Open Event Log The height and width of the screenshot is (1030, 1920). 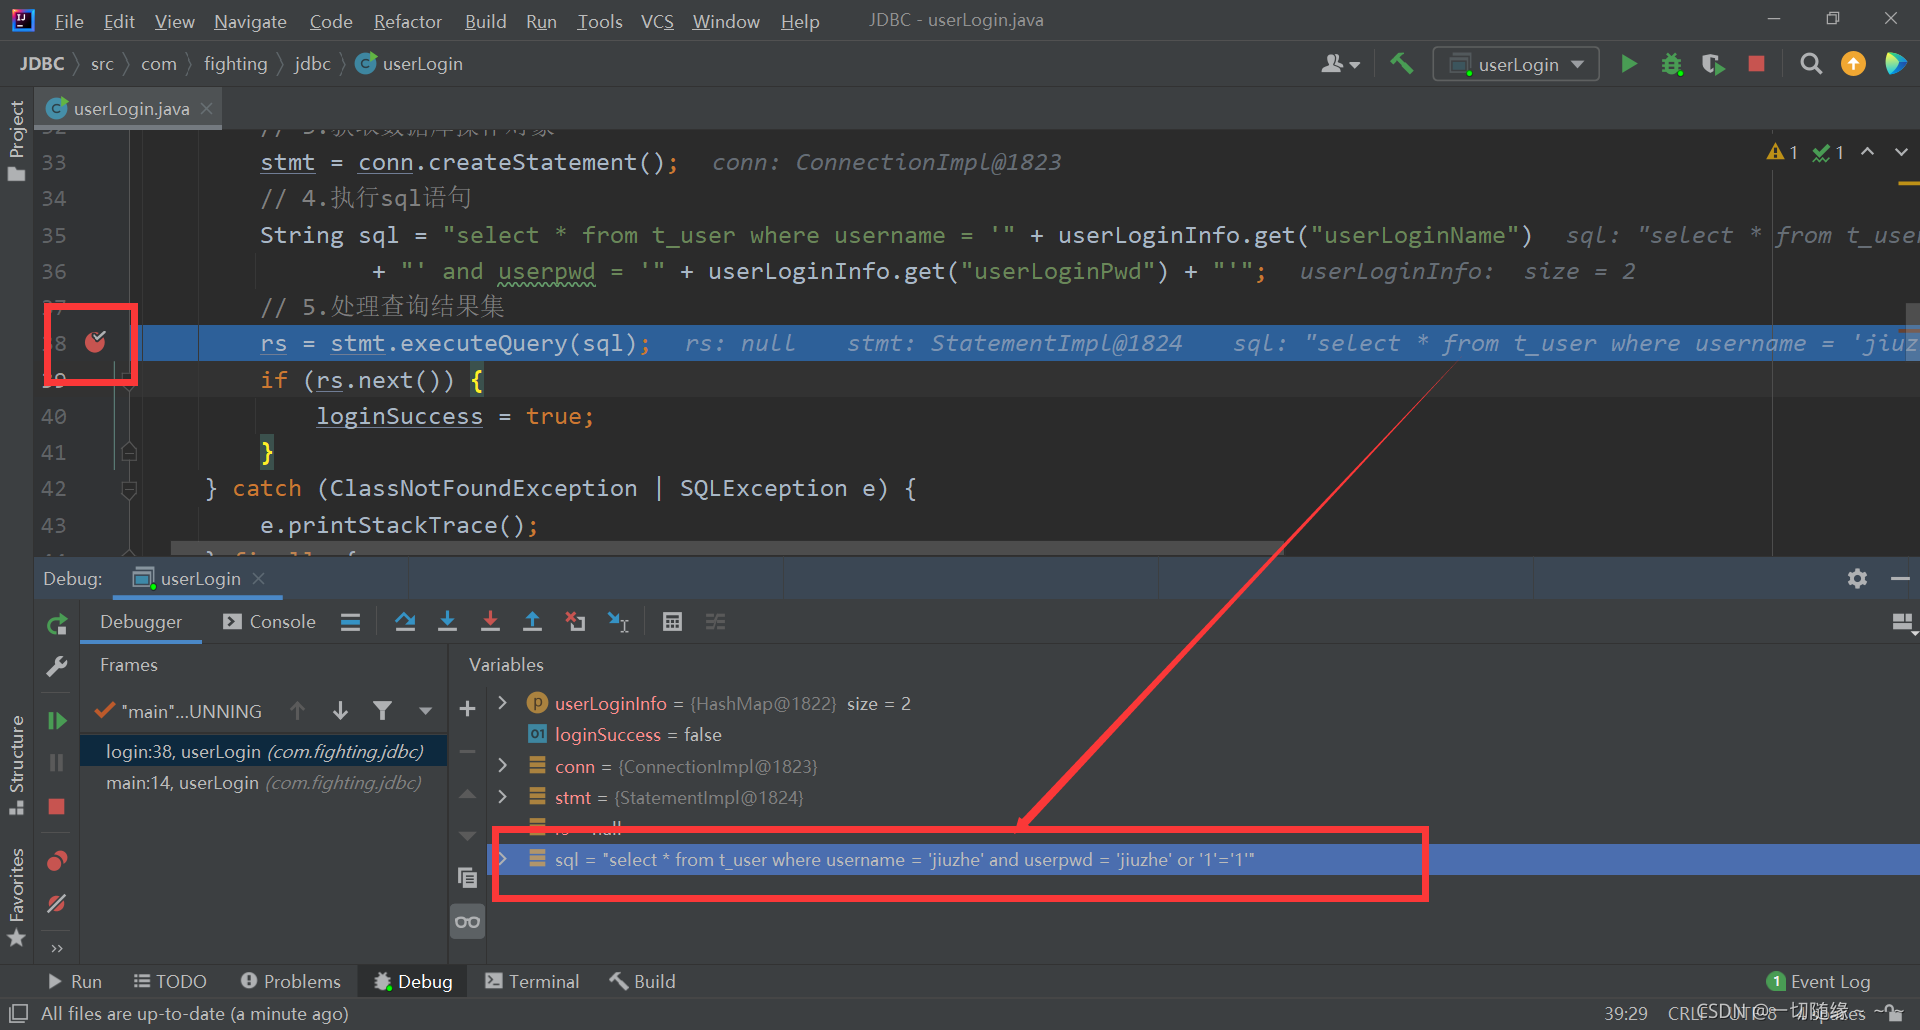click(1819, 982)
